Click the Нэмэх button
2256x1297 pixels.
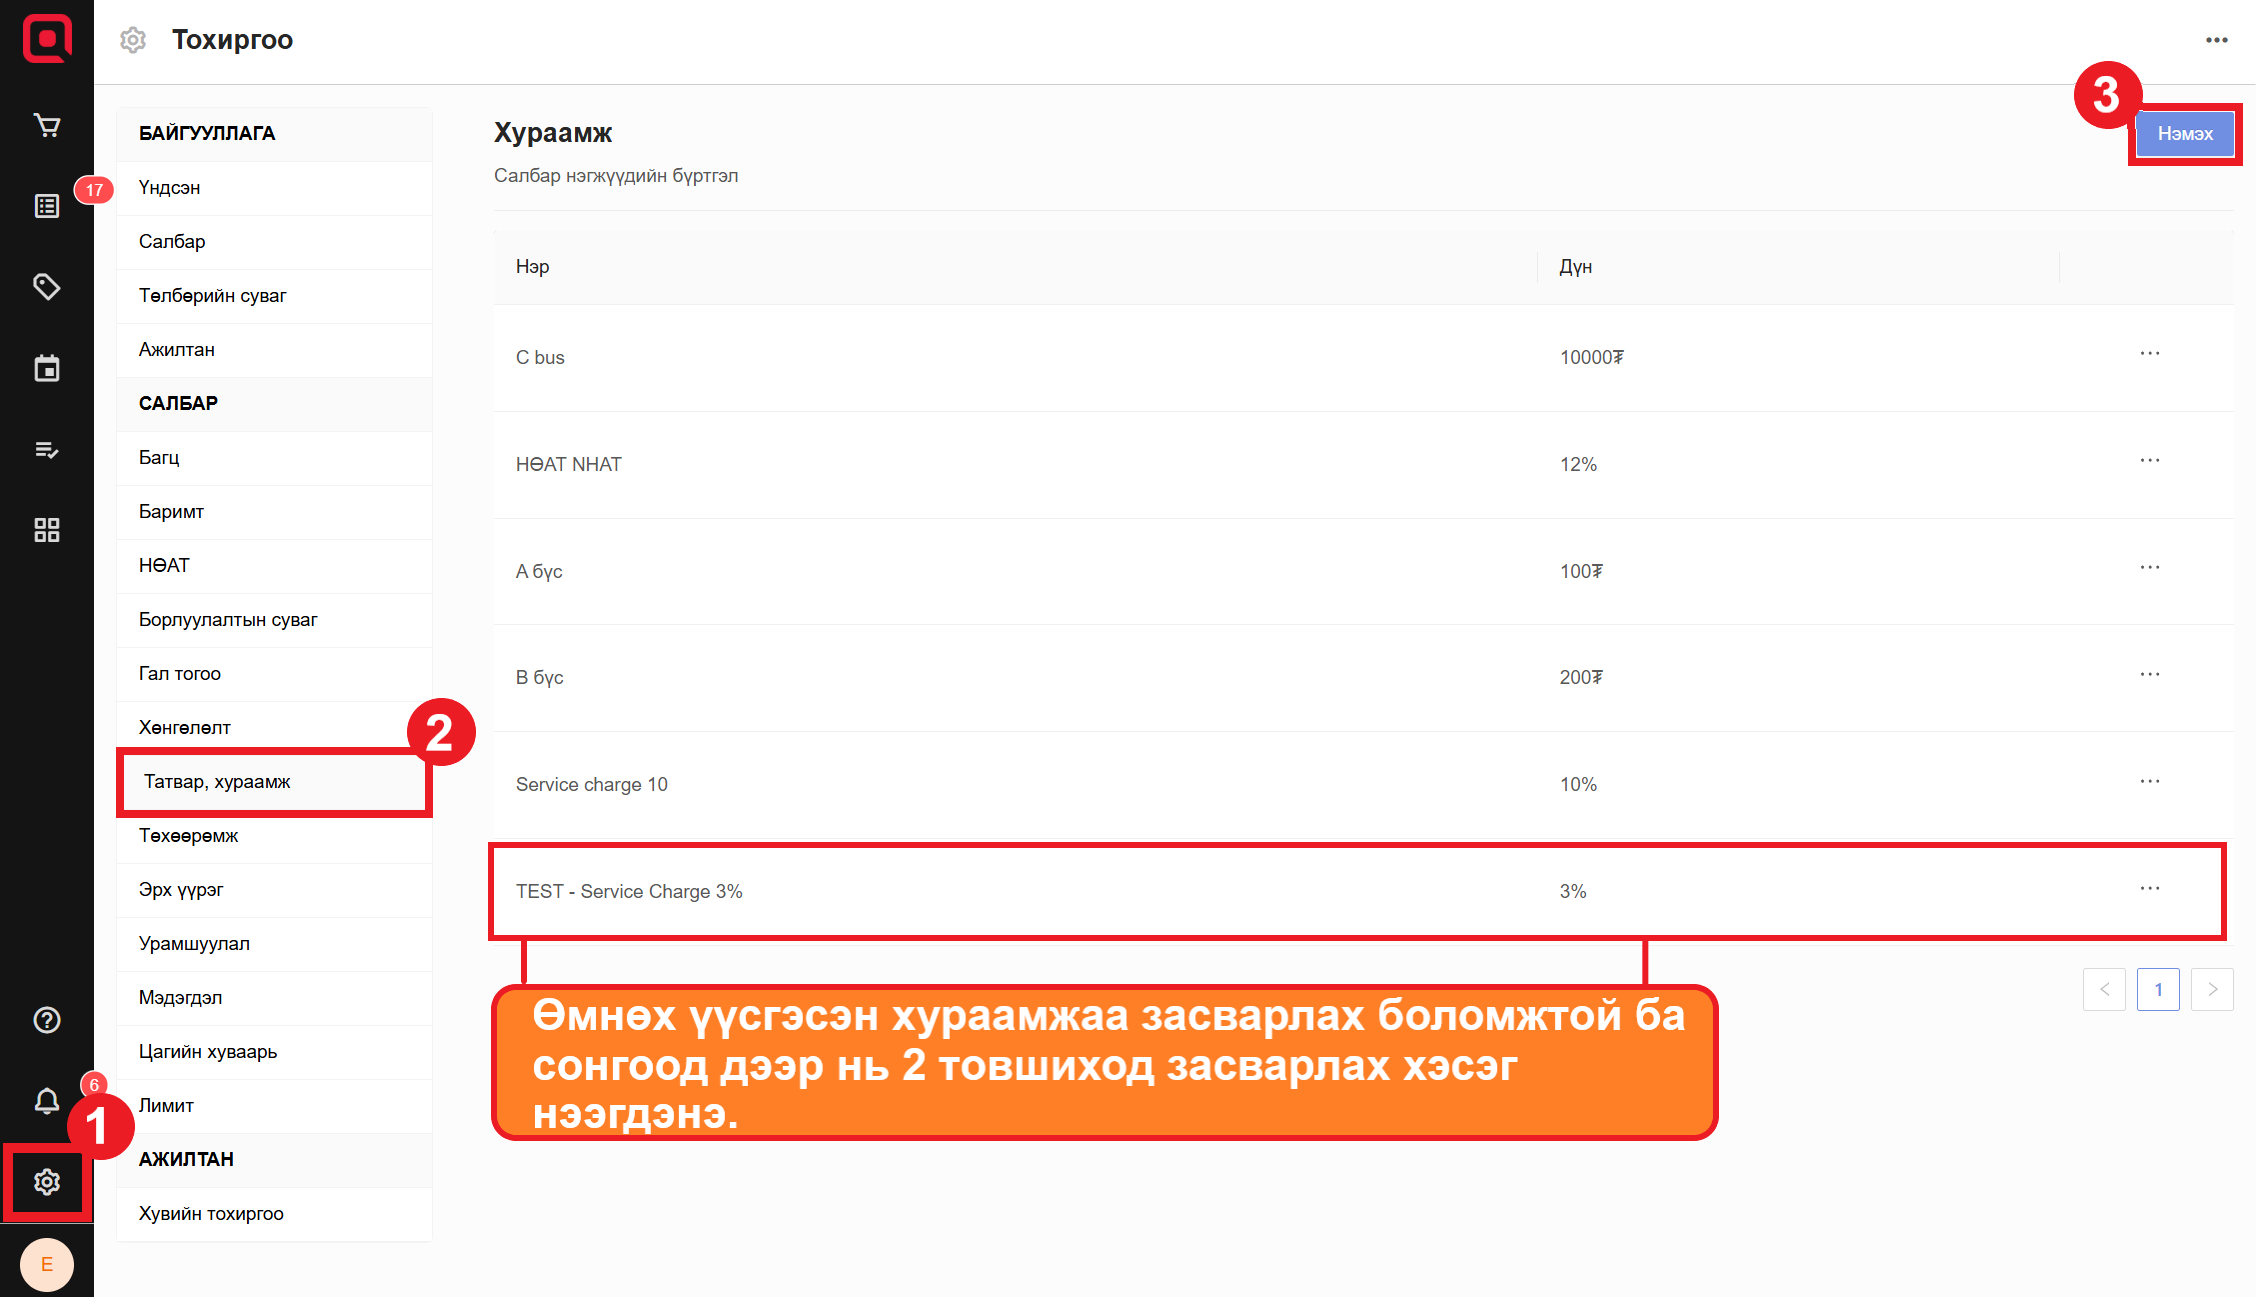click(x=2185, y=134)
